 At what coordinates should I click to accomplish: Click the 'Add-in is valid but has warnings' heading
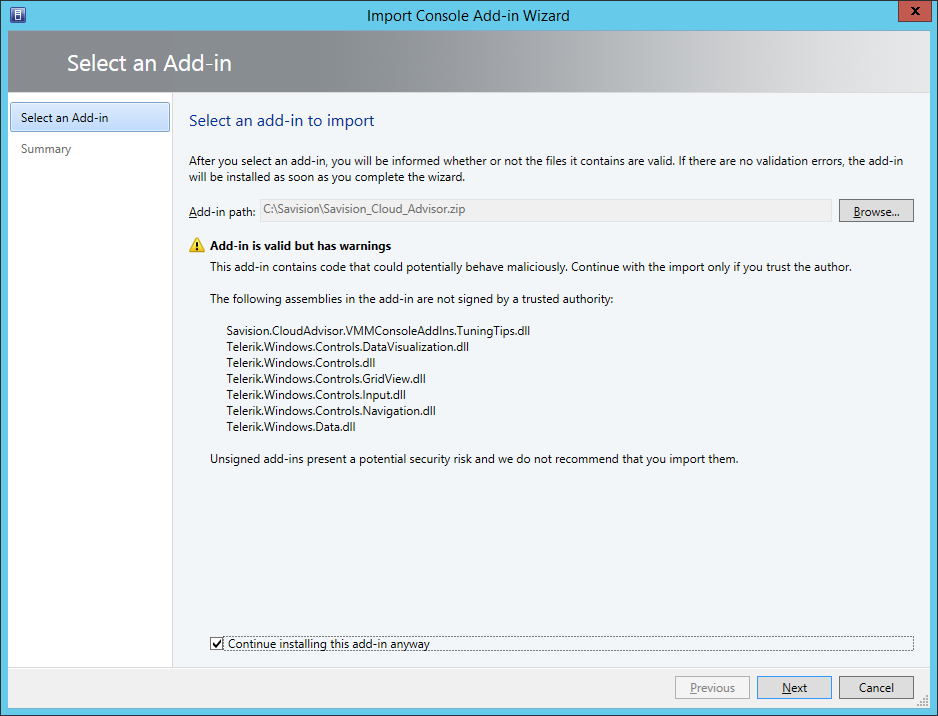[x=300, y=246]
